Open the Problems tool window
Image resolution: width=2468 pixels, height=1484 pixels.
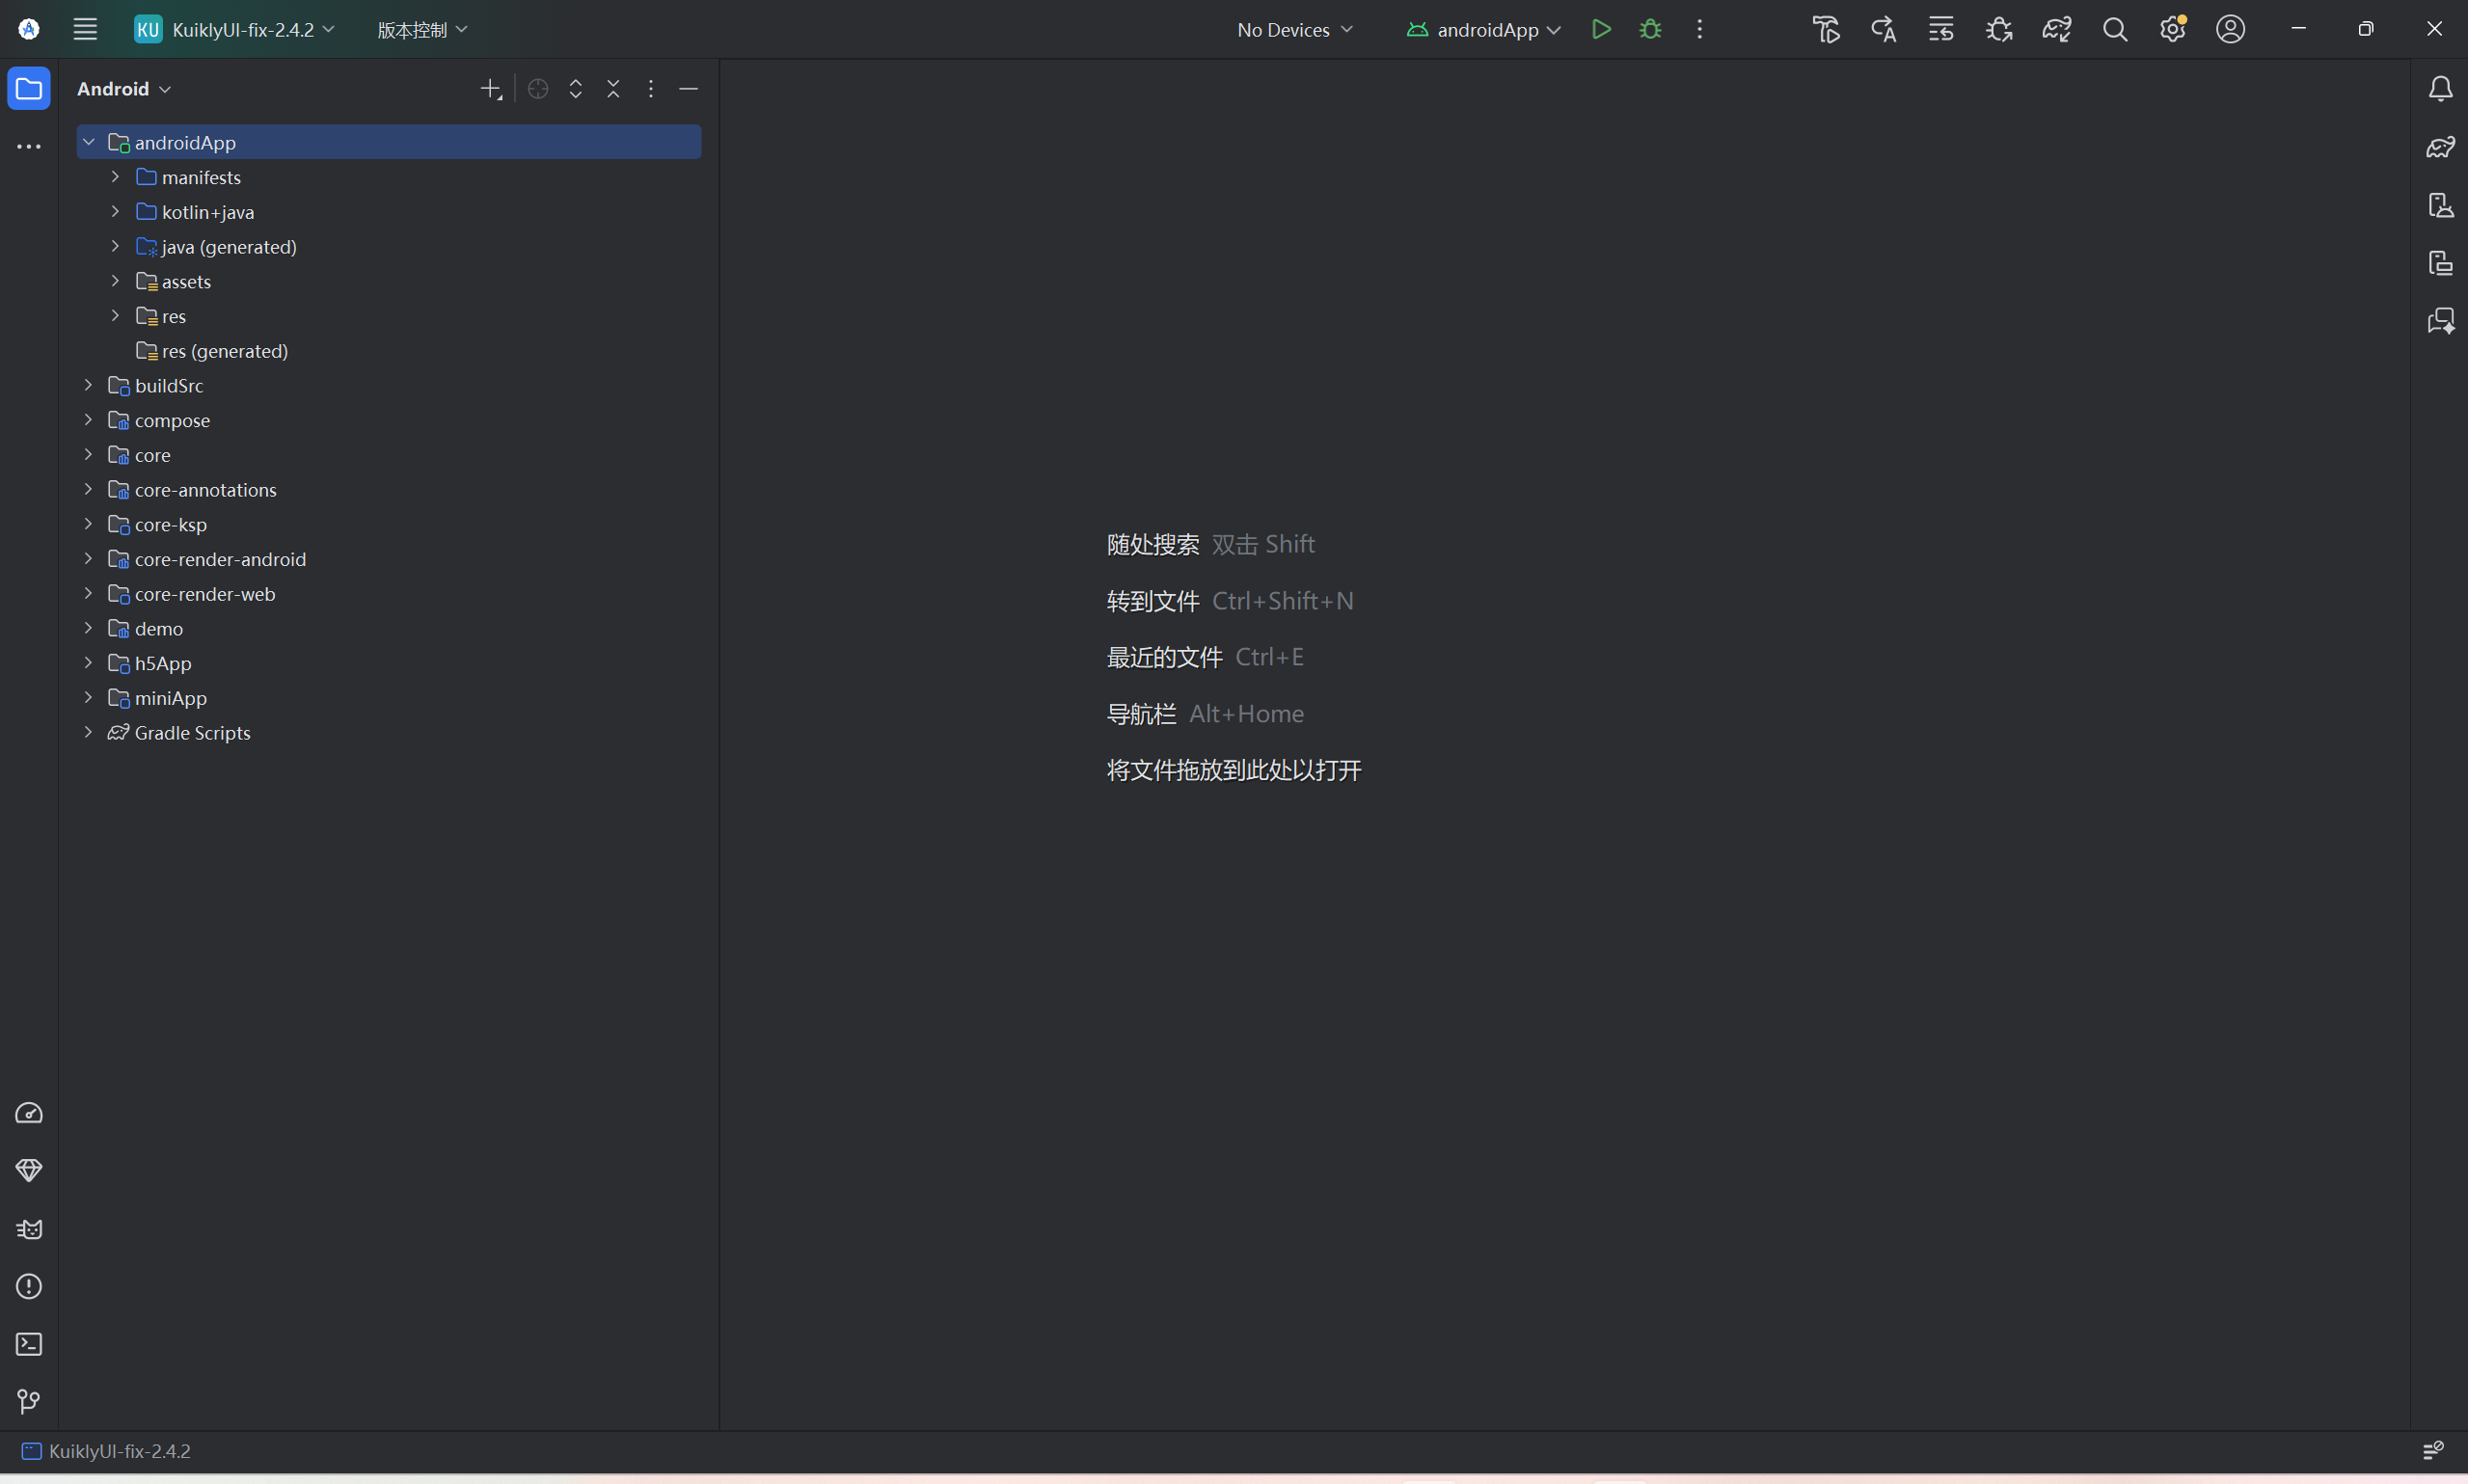point(29,1286)
